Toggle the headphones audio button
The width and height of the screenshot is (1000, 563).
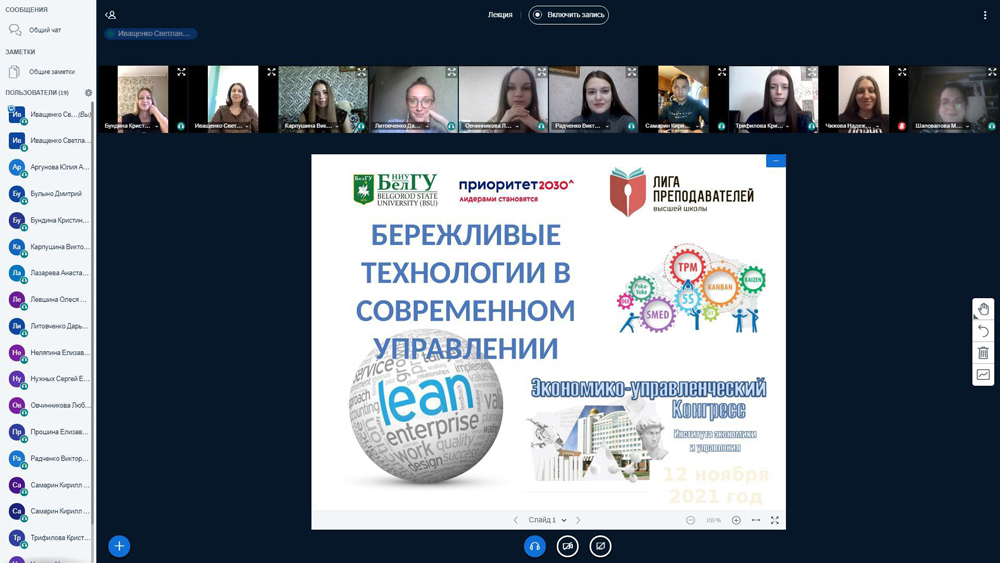pos(535,546)
